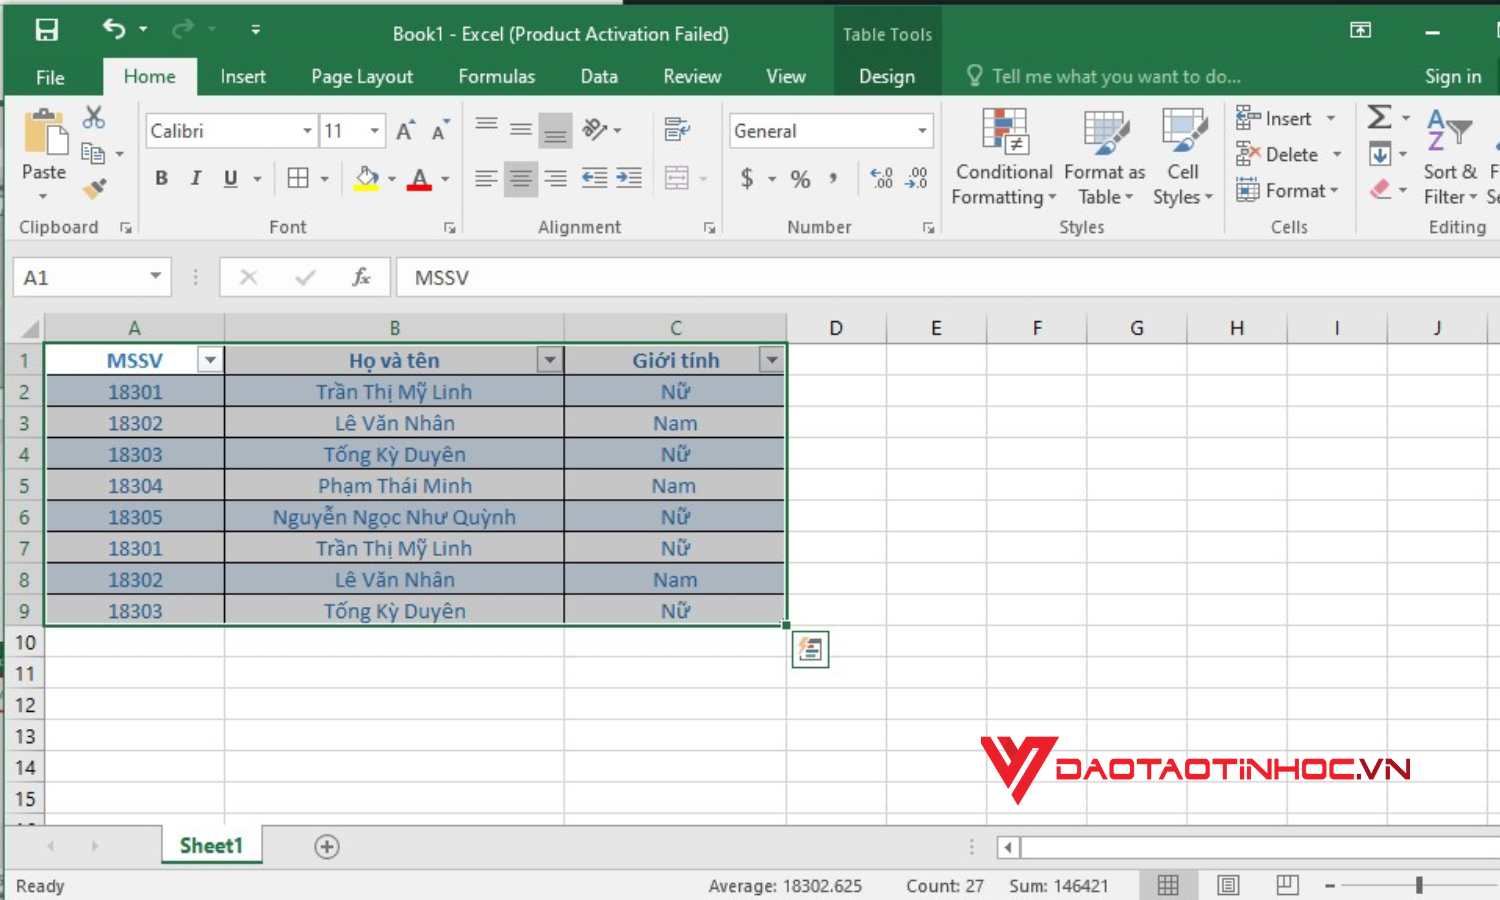
Task: Click the Format as Table button
Action: (1105, 157)
